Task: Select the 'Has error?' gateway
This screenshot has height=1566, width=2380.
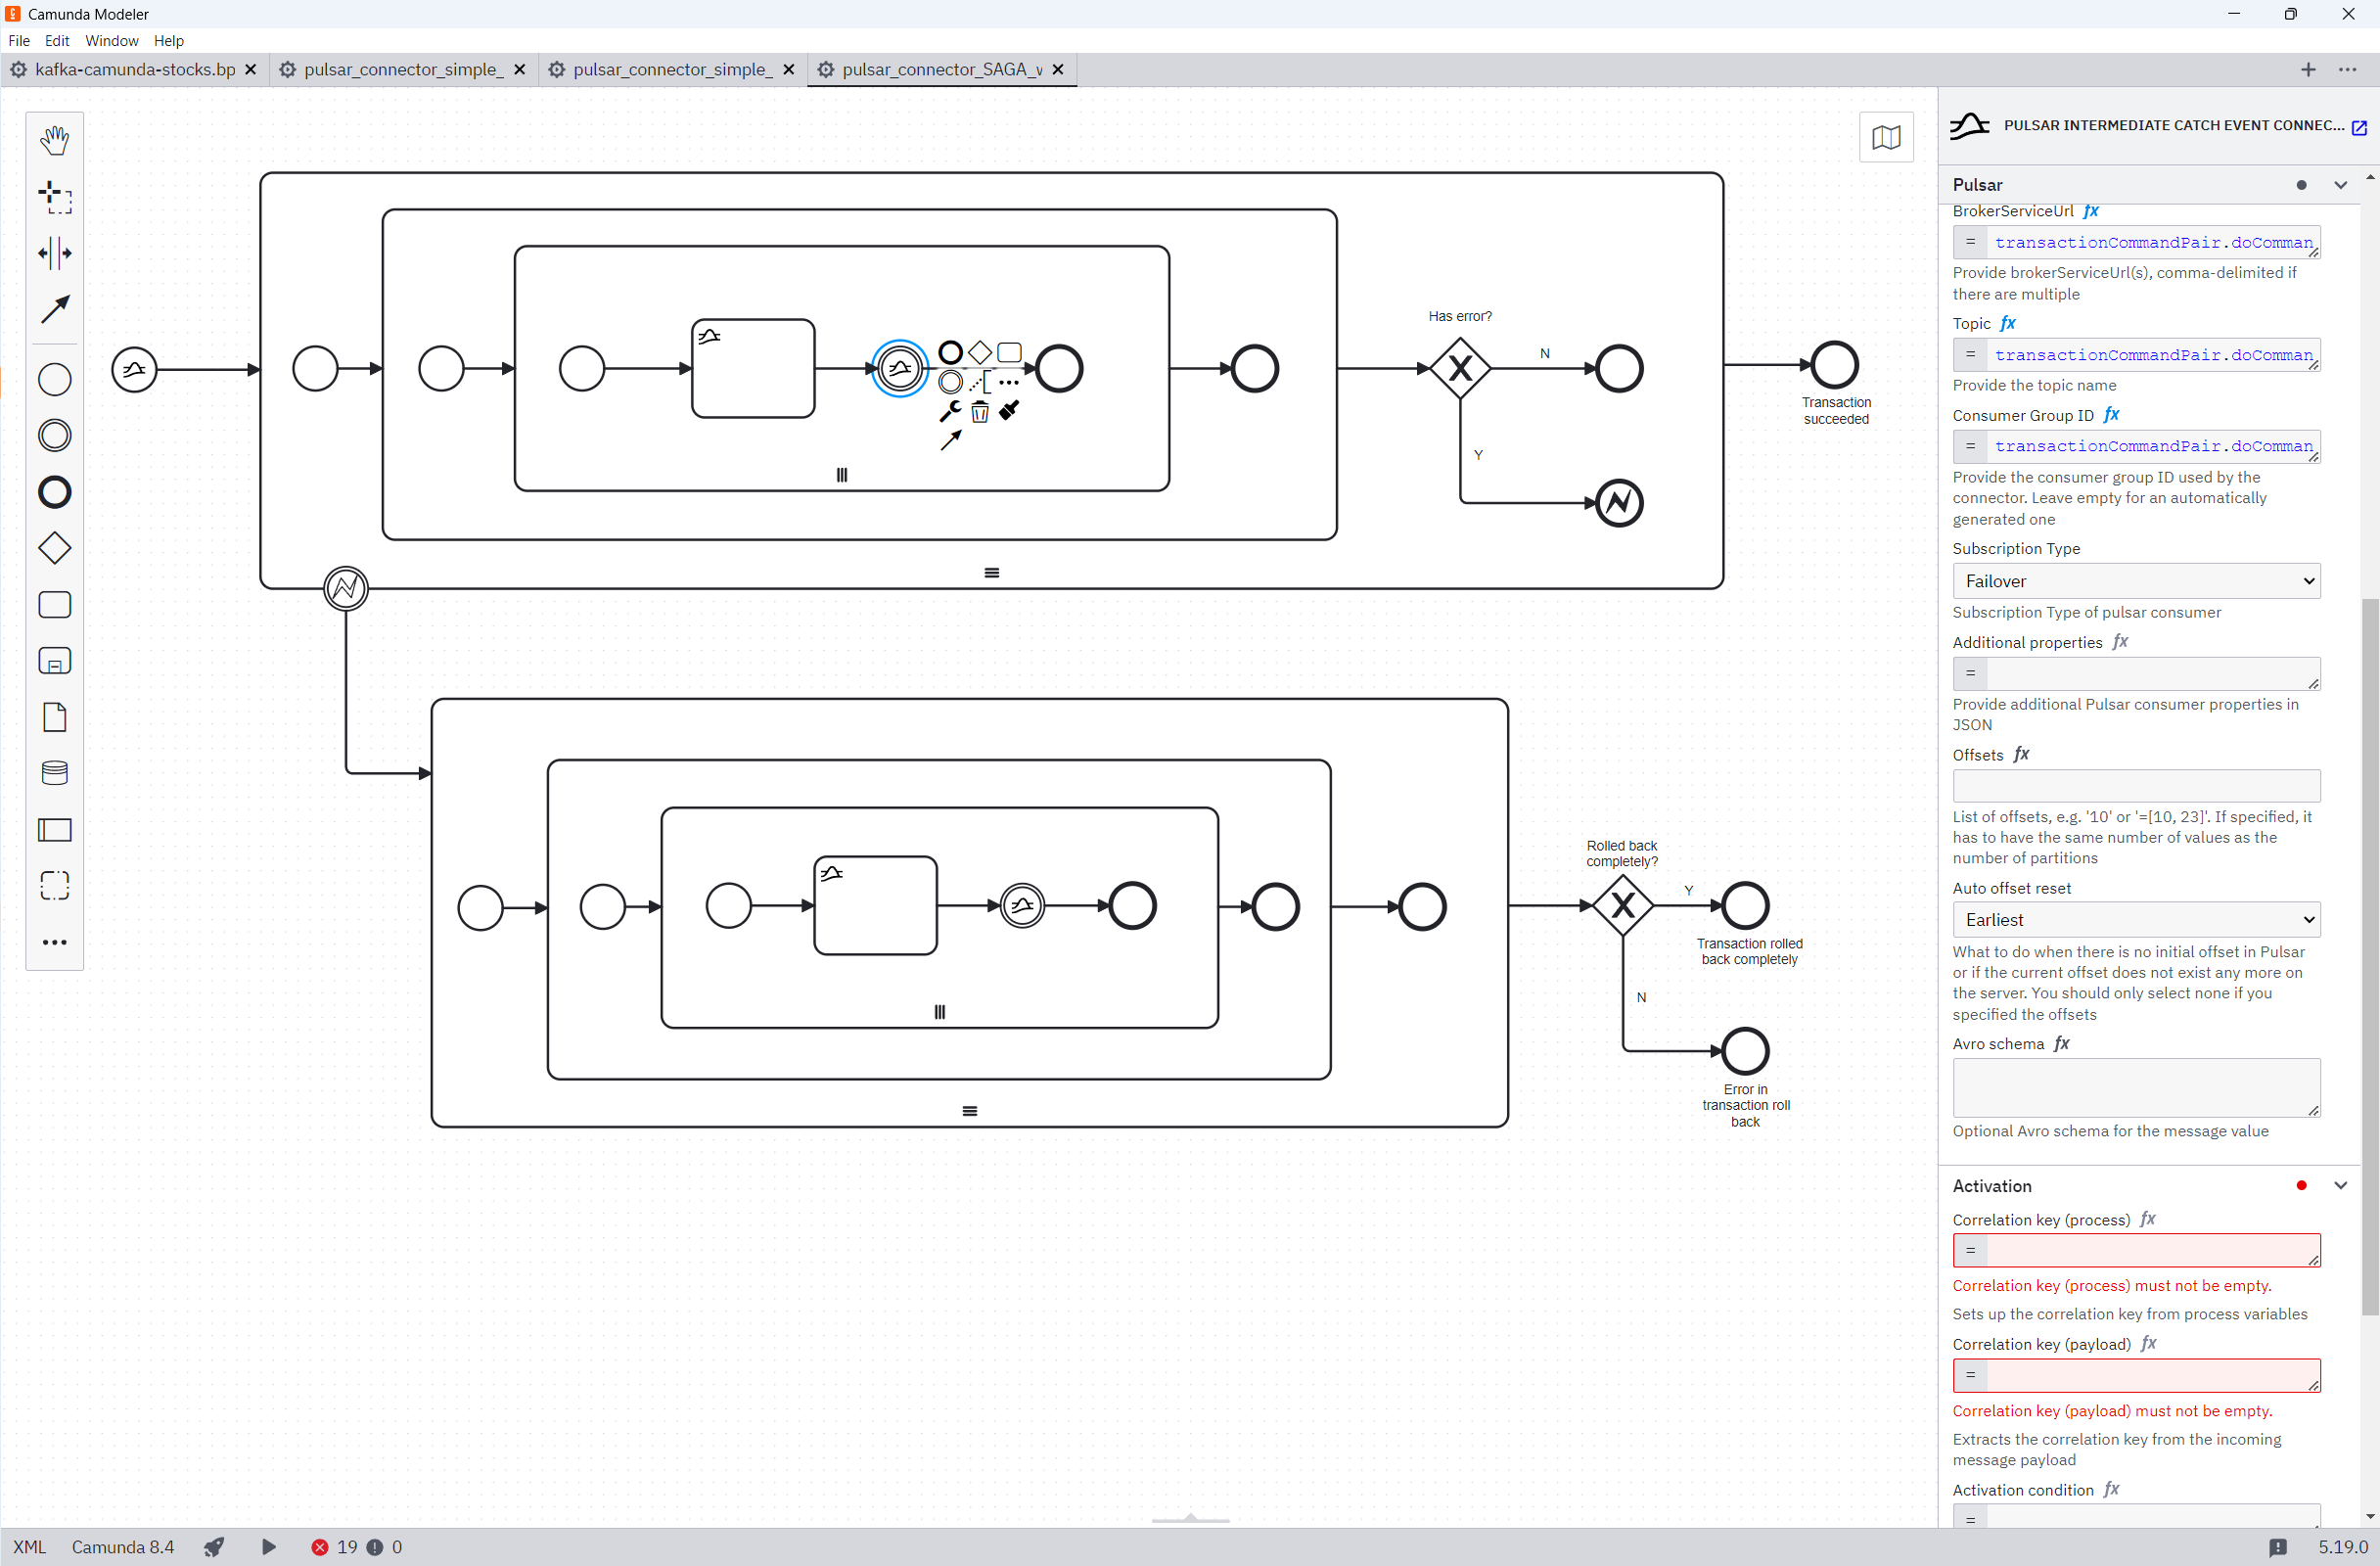Action: [x=1460, y=369]
